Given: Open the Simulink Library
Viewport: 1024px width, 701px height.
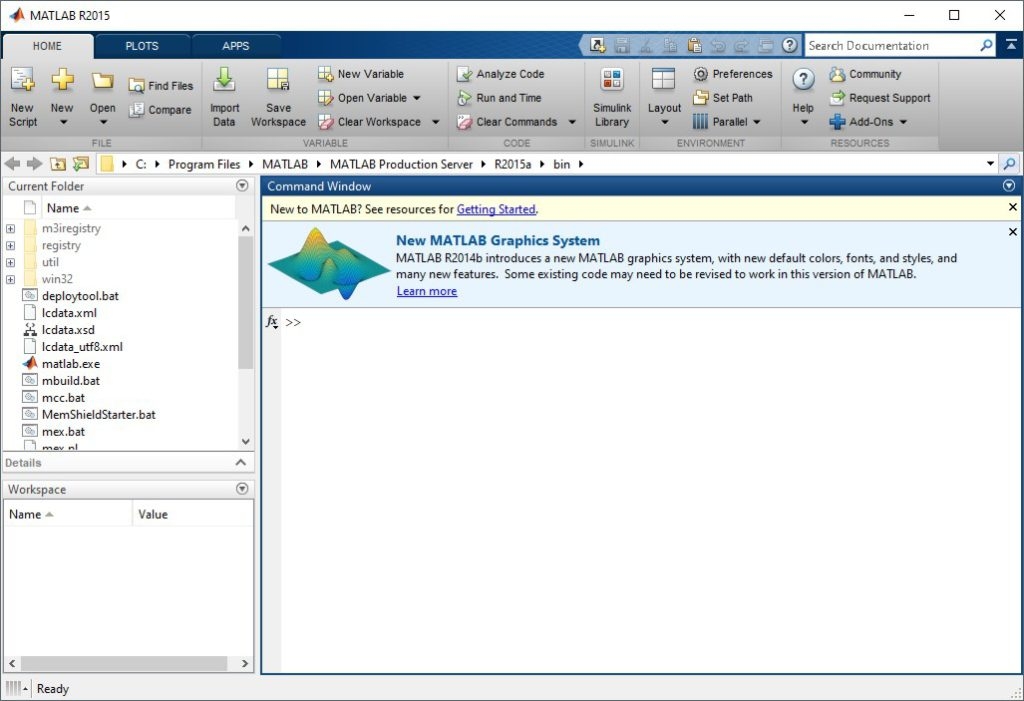Looking at the screenshot, I should click(x=611, y=81).
